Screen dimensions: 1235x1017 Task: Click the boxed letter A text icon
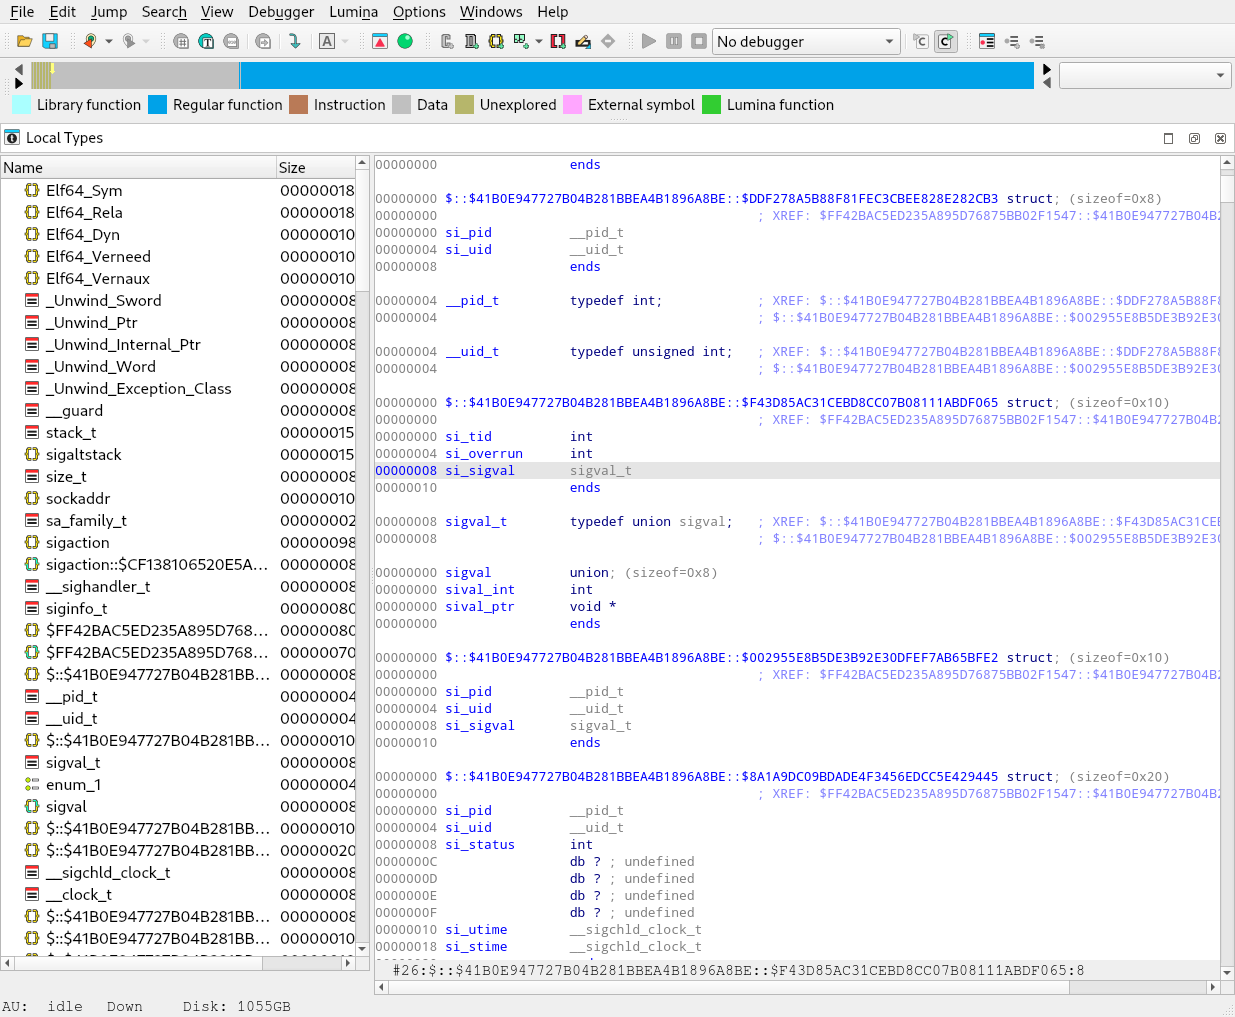pyautogui.click(x=327, y=41)
